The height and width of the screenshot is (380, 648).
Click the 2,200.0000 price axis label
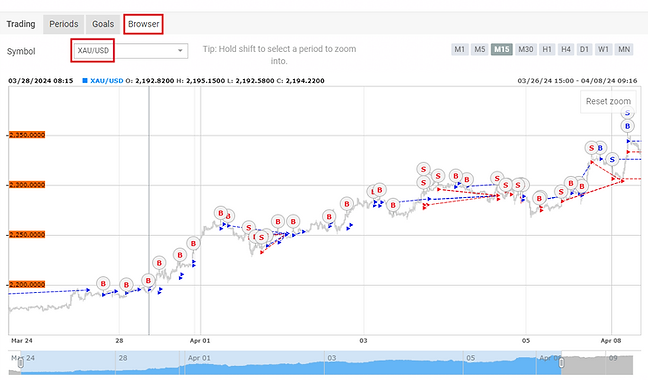[27, 285]
